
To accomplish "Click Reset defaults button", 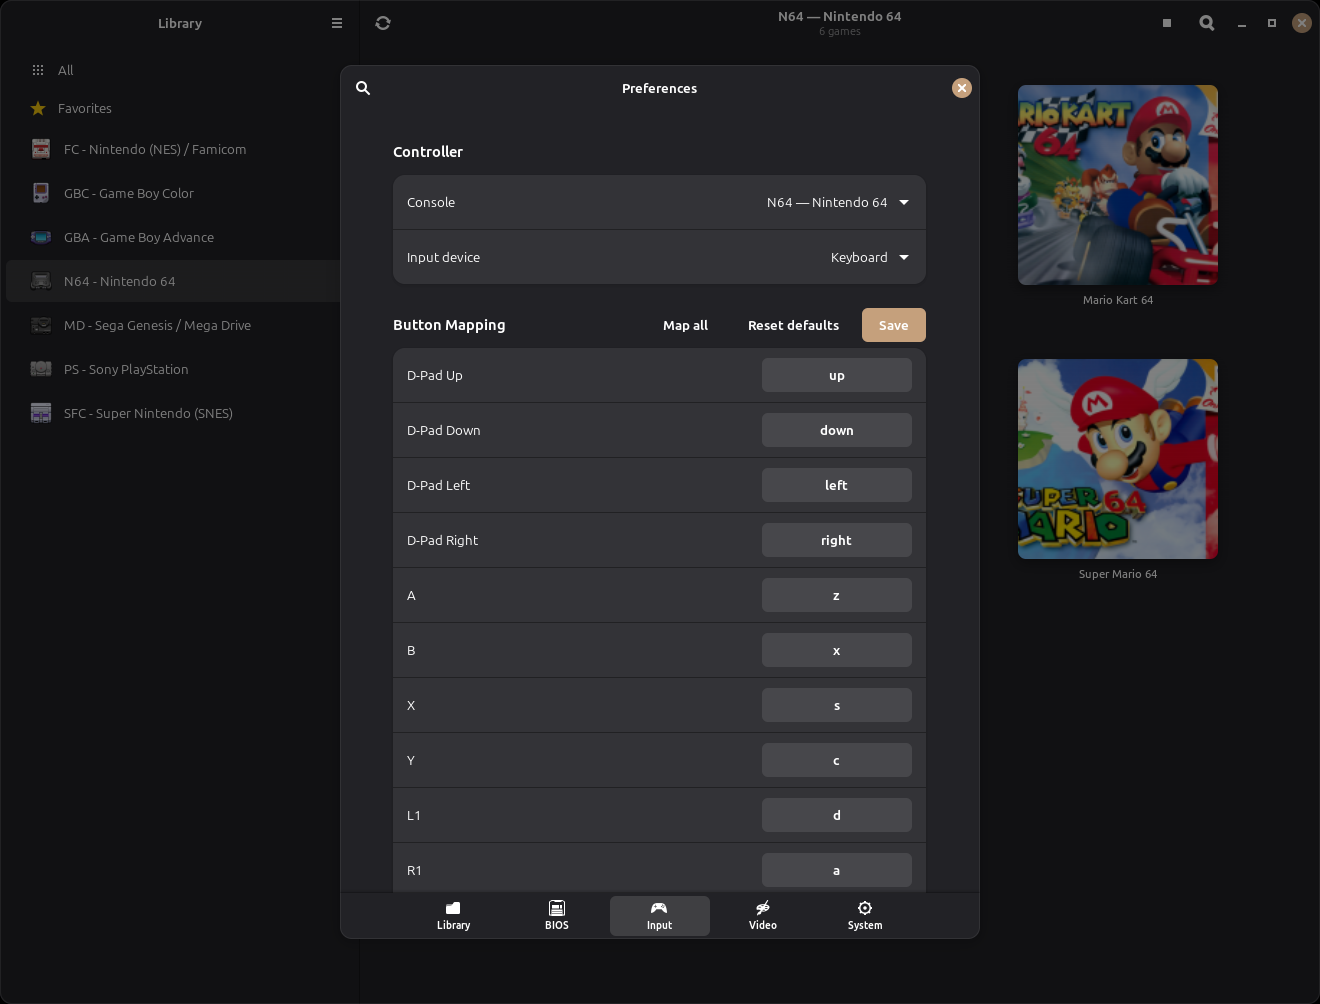I will [x=793, y=325].
